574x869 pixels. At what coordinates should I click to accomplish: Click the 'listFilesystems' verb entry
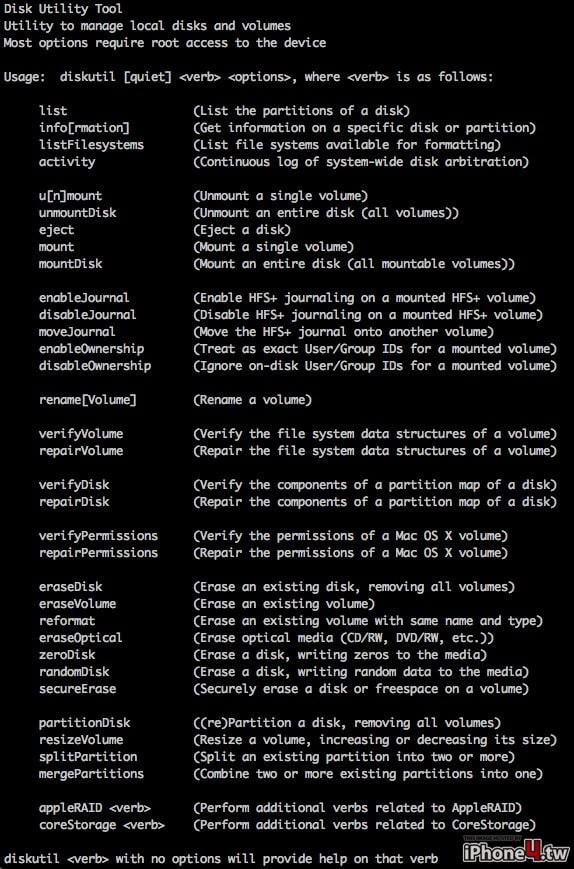[91, 145]
